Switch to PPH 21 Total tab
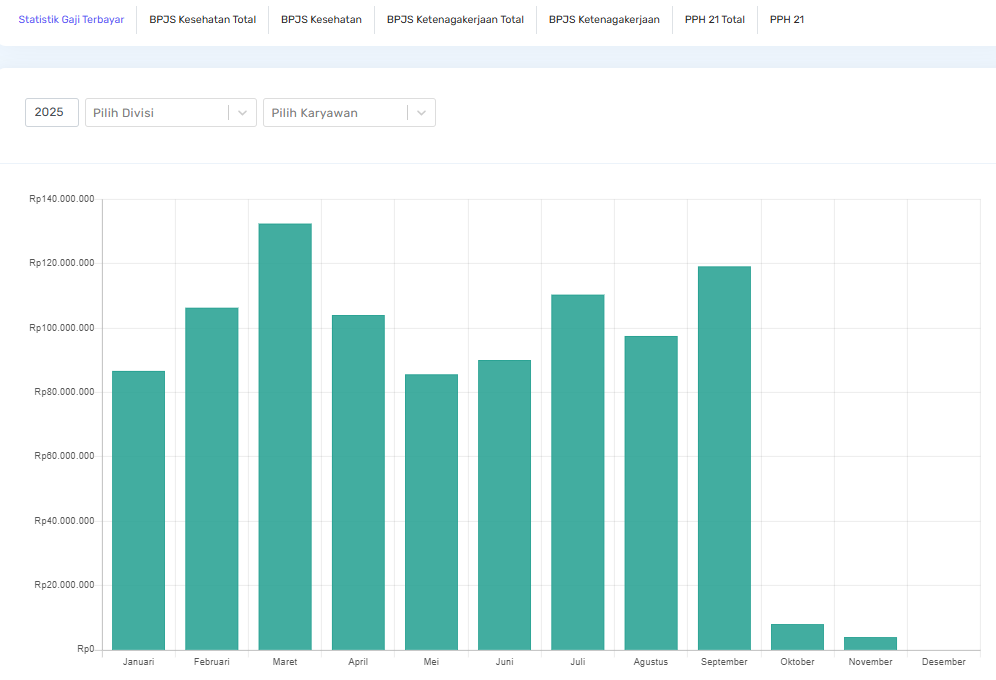The width and height of the screenshot is (996, 680). point(714,20)
